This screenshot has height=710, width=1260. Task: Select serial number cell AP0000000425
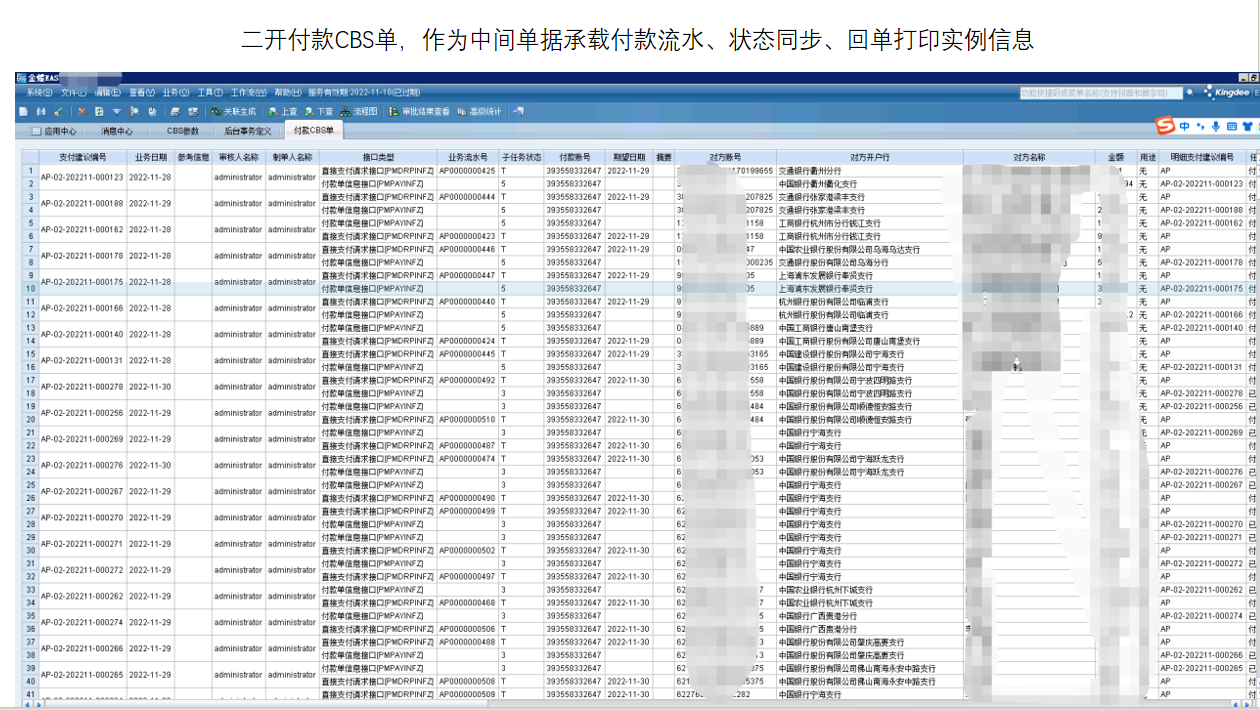tap(468, 171)
